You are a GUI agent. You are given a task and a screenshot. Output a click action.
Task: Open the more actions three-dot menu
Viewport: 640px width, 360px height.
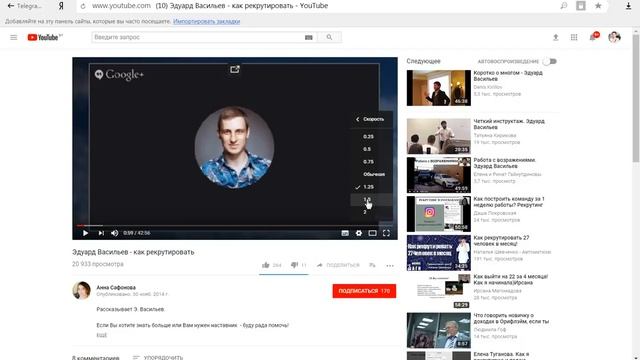coord(390,266)
